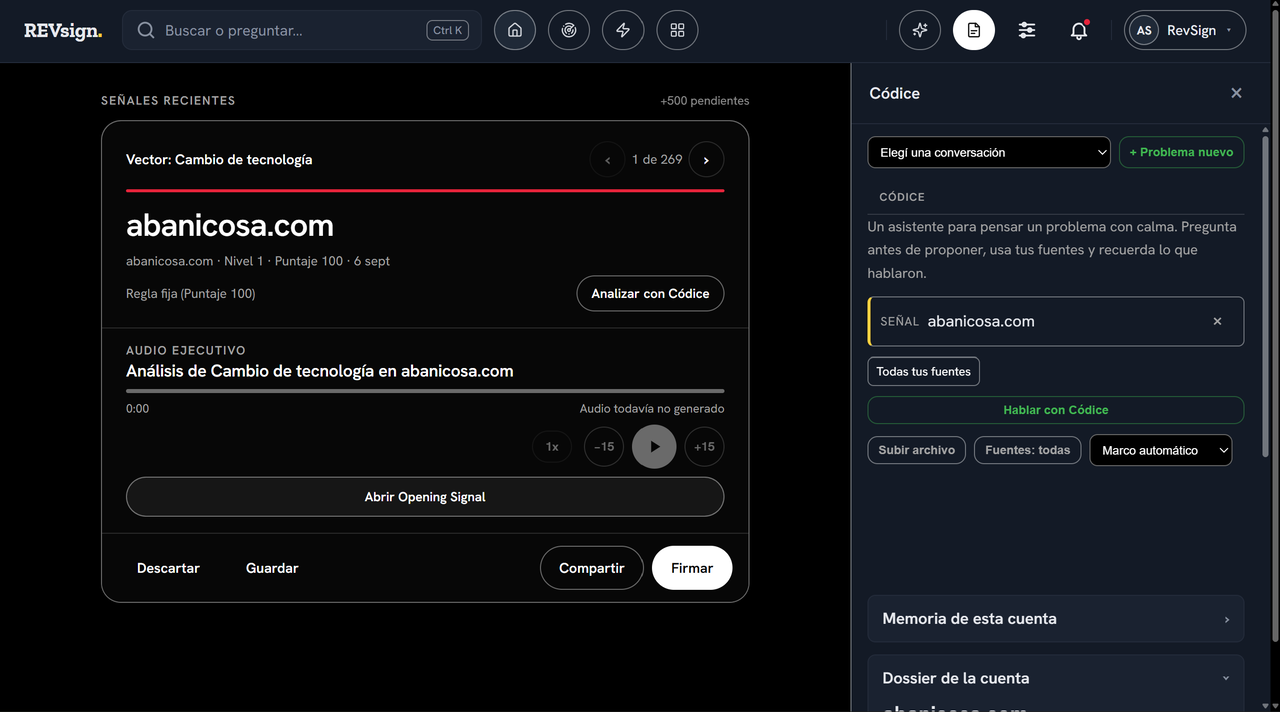Click Fuentes: todas button
The width and height of the screenshot is (1280, 712).
(x=1028, y=450)
